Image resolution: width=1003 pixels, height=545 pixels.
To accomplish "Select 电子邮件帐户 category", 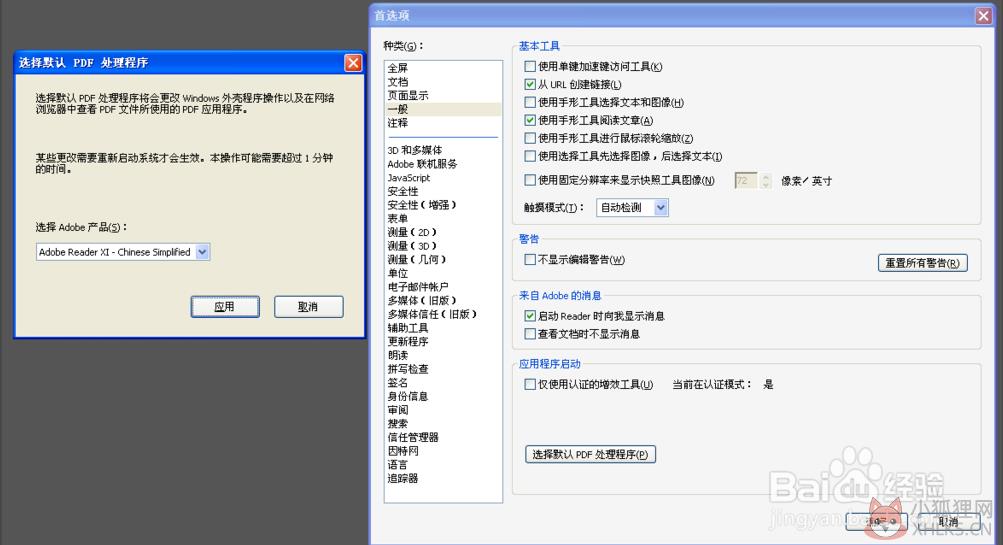I will pyautogui.click(x=418, y=287).
